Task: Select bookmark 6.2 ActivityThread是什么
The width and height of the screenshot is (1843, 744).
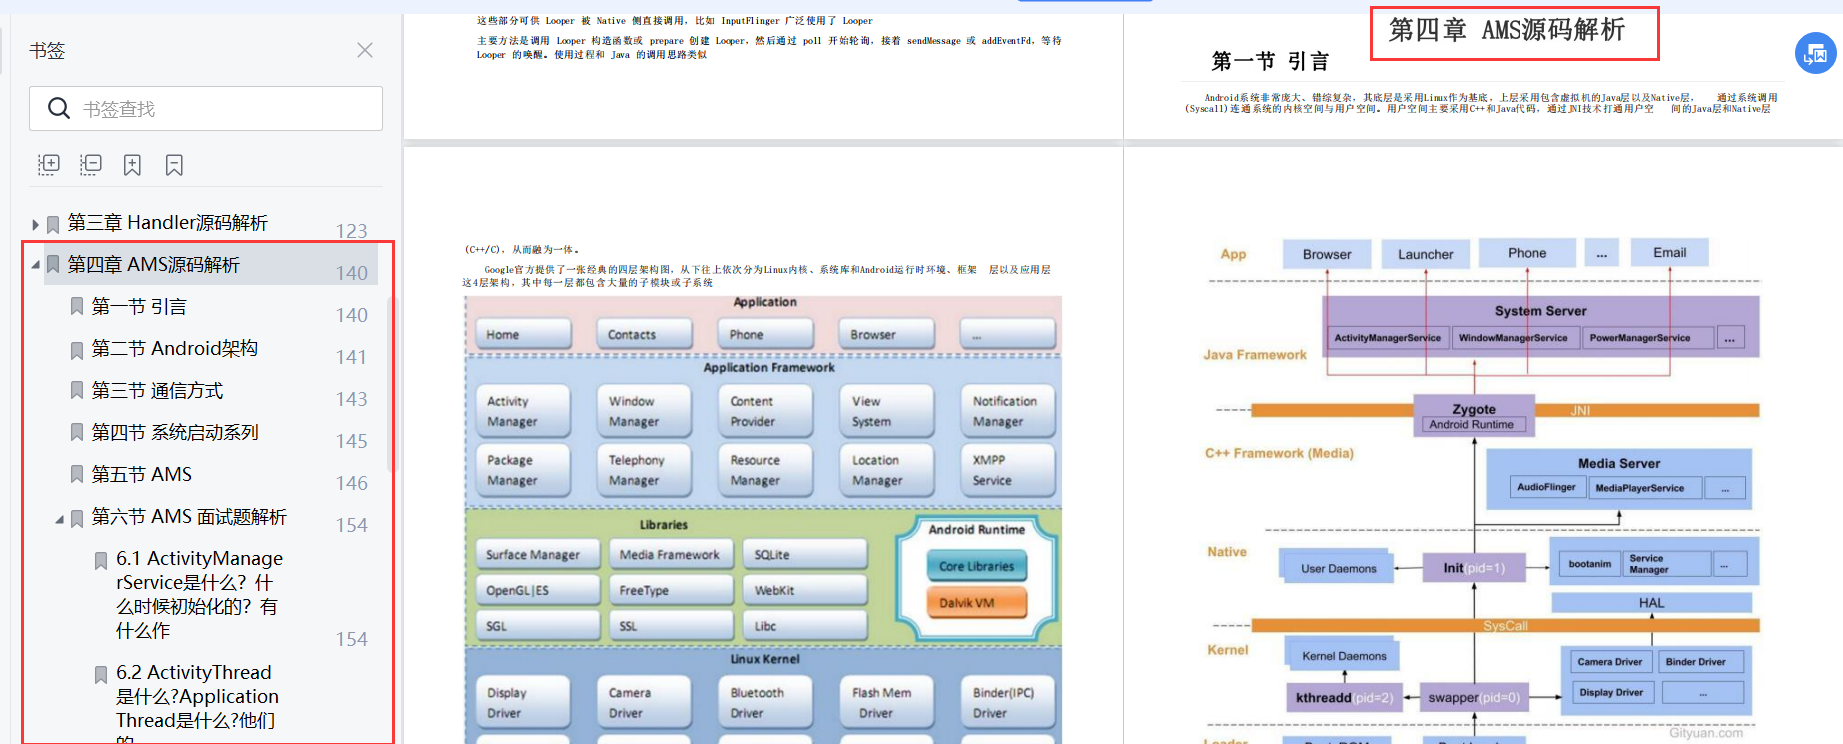Action: click(x=196, y=696)
